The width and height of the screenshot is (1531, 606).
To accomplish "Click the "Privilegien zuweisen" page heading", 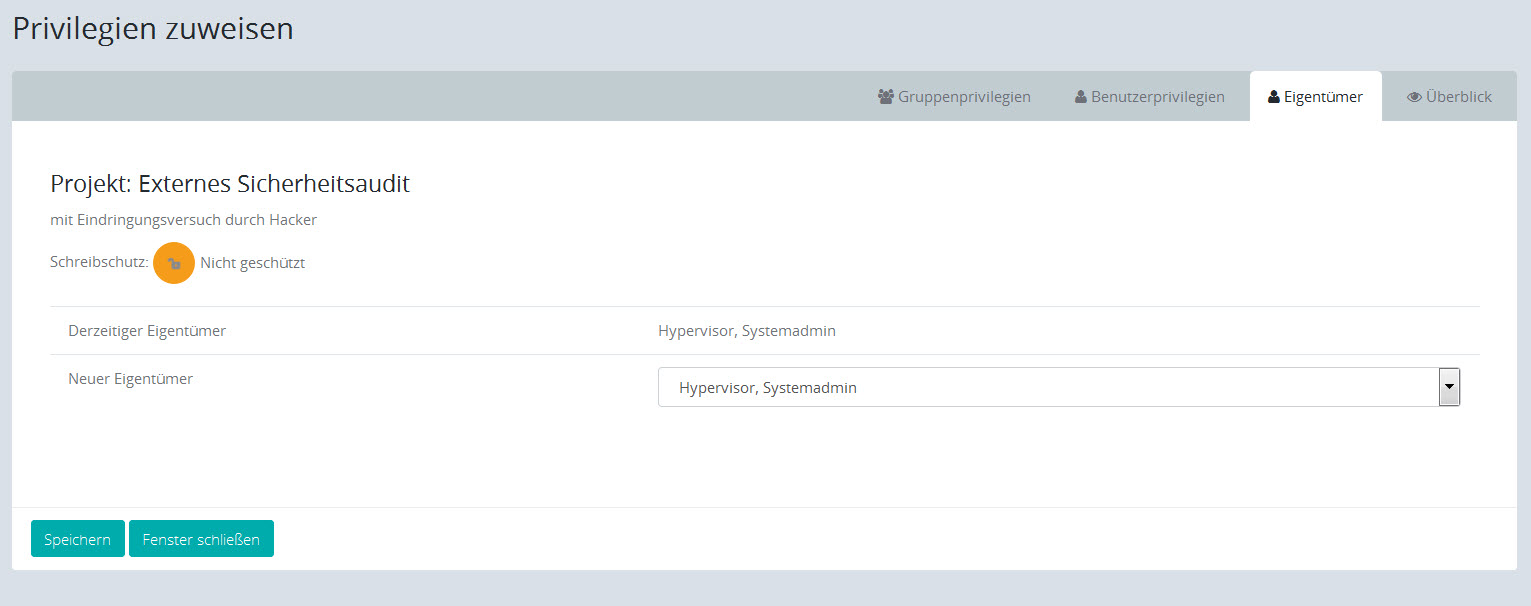I will coord(153,28).
